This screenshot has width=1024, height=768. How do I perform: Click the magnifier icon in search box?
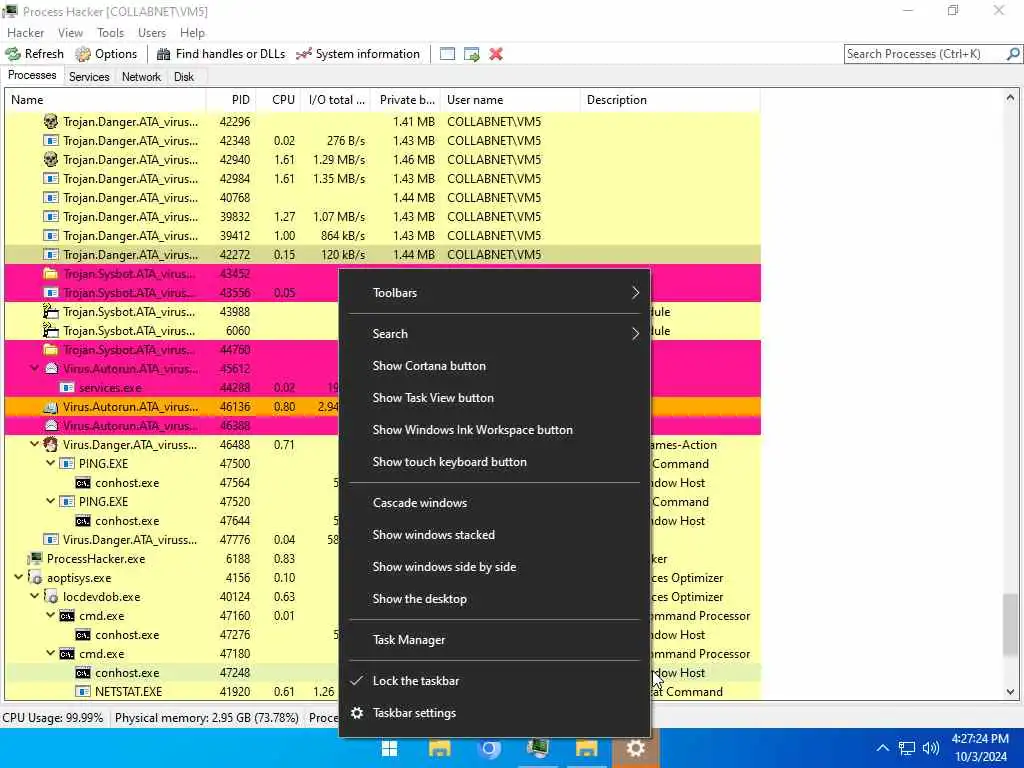point(1013,54)
